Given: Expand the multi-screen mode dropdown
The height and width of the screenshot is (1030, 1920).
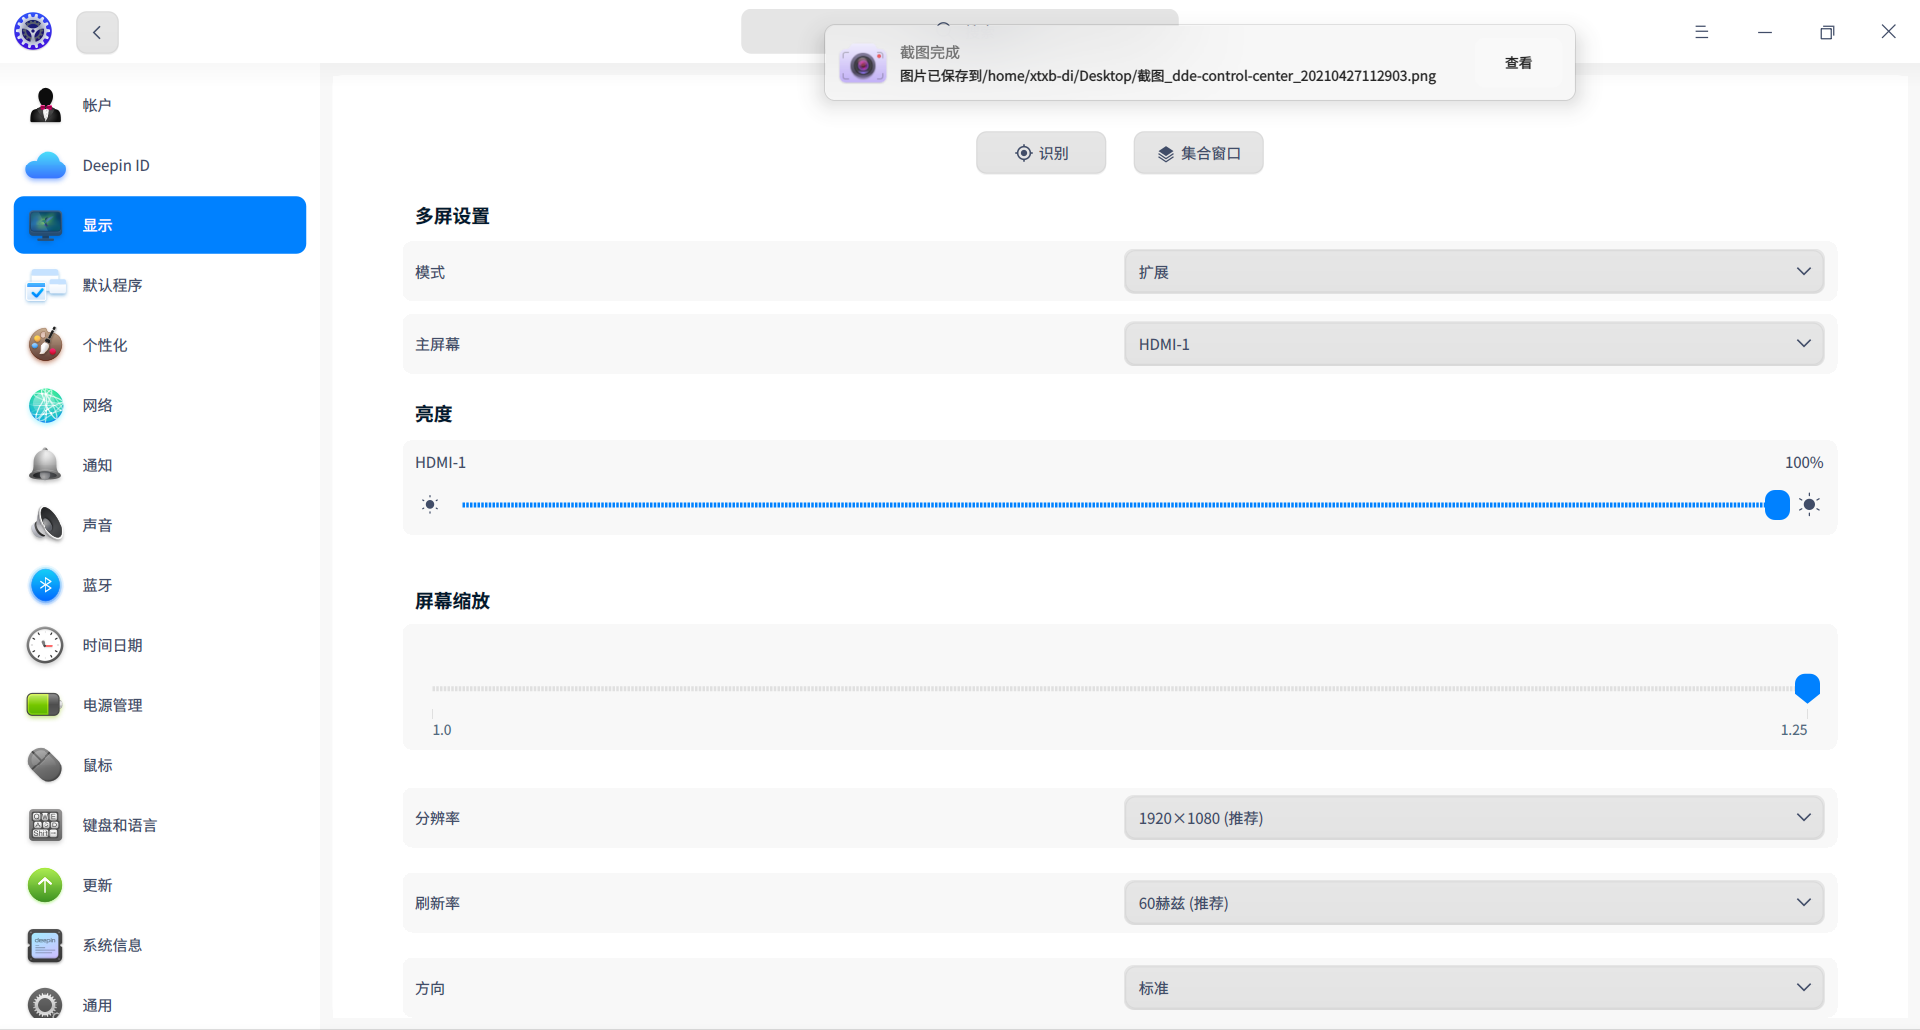Looking at the screenshot, I should pyautogui.click(x=1473, y=272).
